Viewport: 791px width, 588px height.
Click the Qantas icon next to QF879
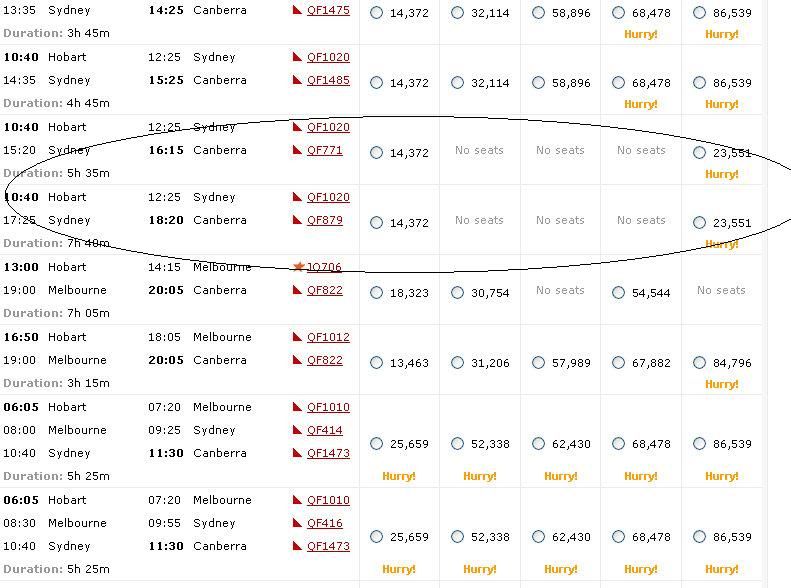coord(297,220)
